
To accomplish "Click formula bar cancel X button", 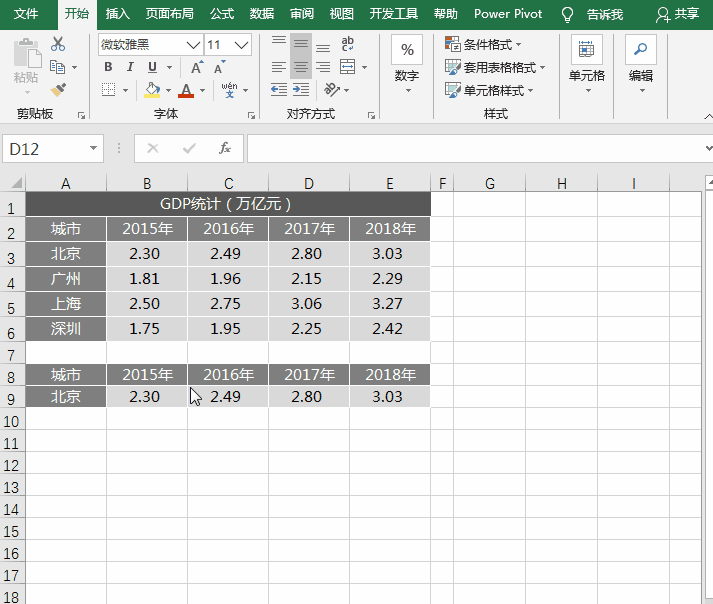I will coord(153,148).
